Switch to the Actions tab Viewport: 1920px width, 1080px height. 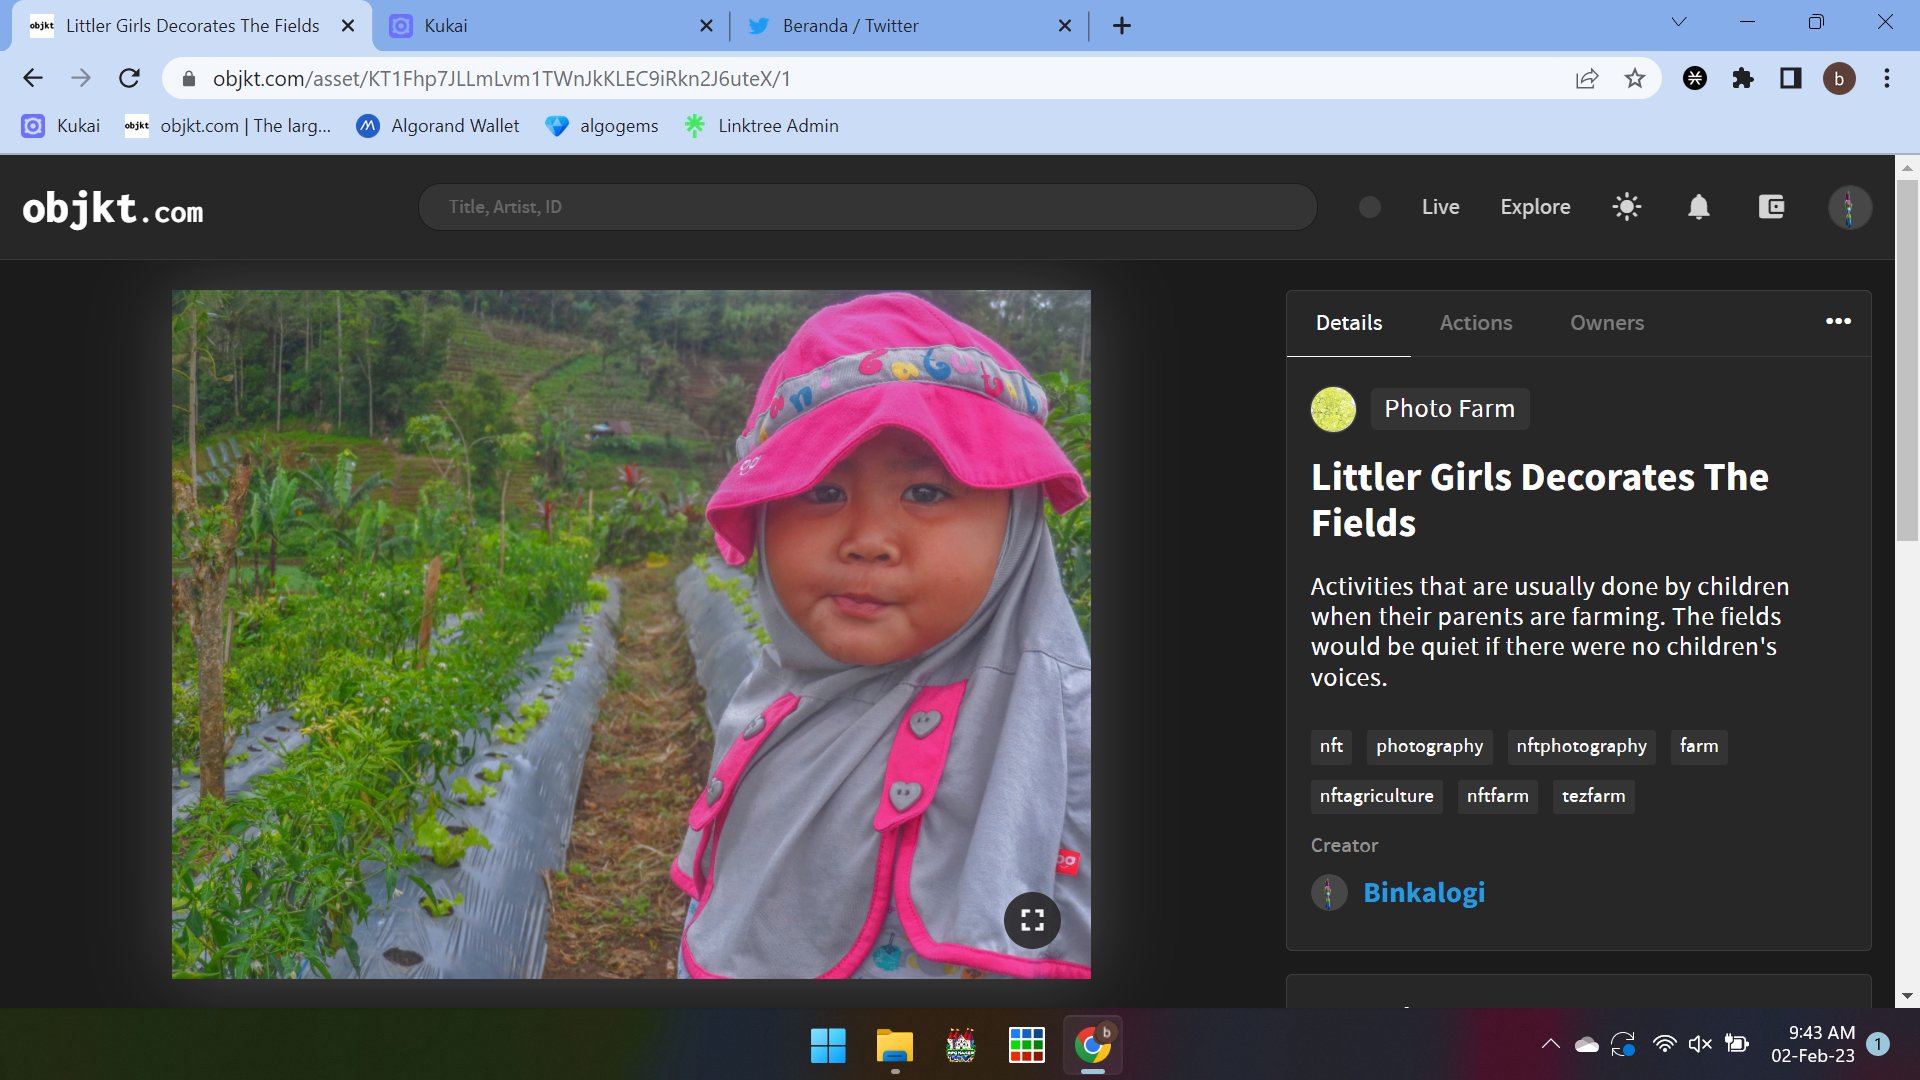click(x=1475, y=323)
